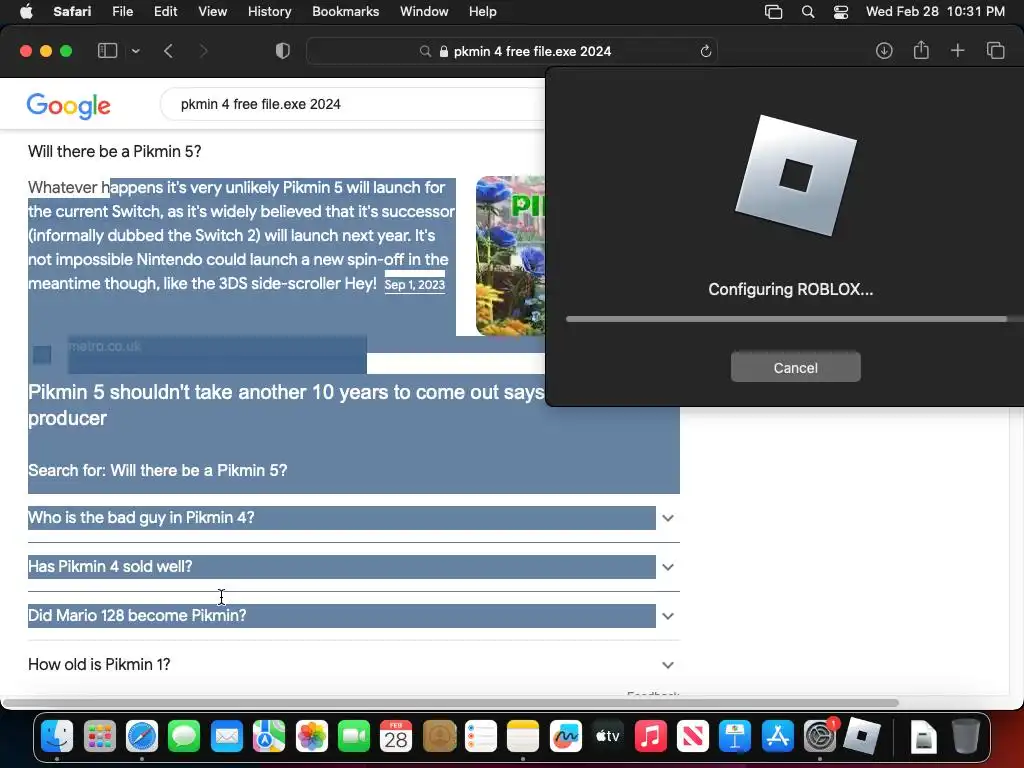Go back to the previous page
Image resolution: width=1024 pixels, height=768 pixels.
click(168, 51)
